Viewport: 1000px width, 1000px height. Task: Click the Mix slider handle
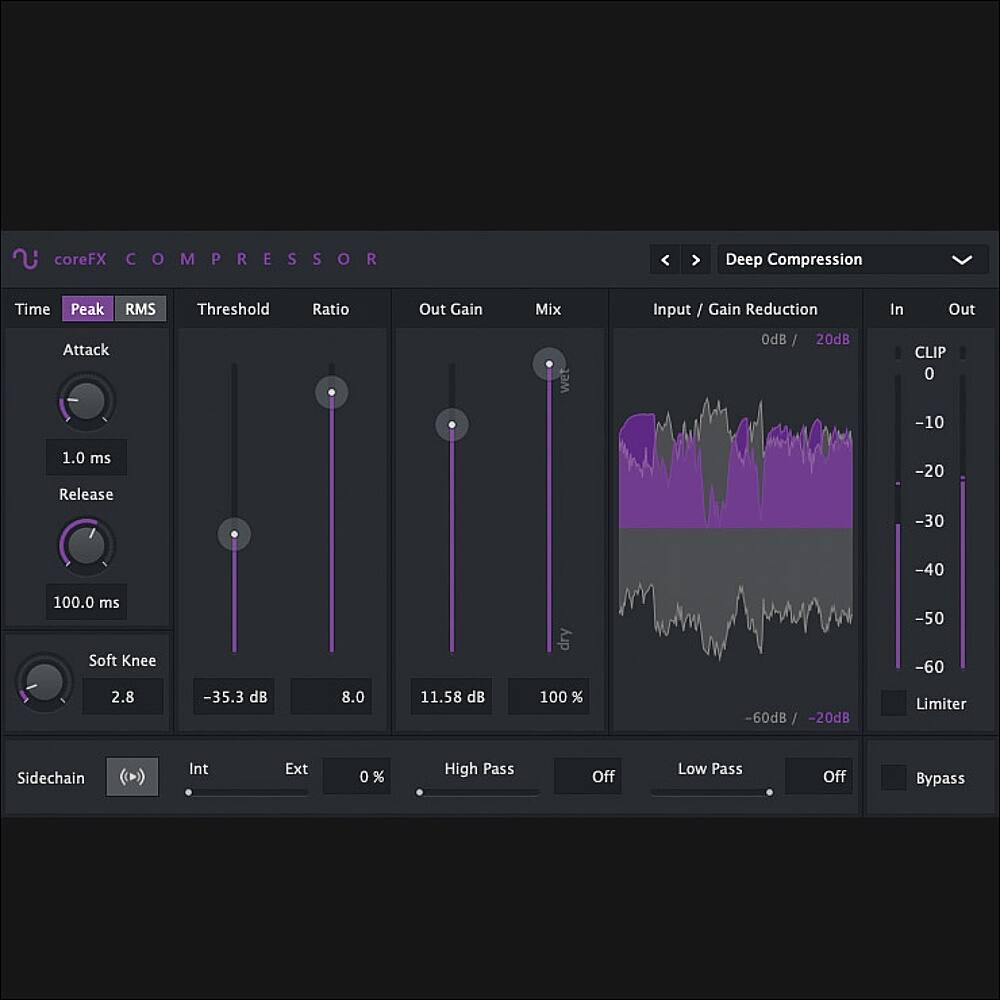(x=548, y=364)
